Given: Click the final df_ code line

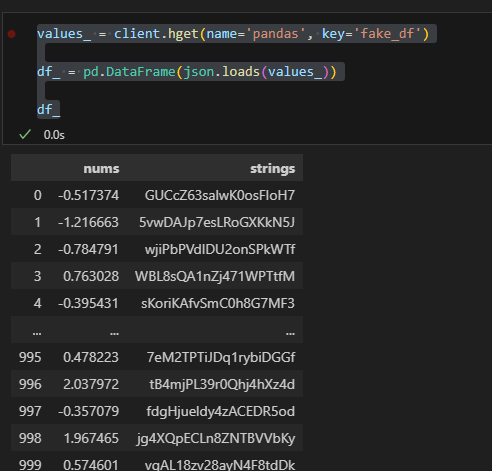Looking at the screenshot, I should click(49, 109).
